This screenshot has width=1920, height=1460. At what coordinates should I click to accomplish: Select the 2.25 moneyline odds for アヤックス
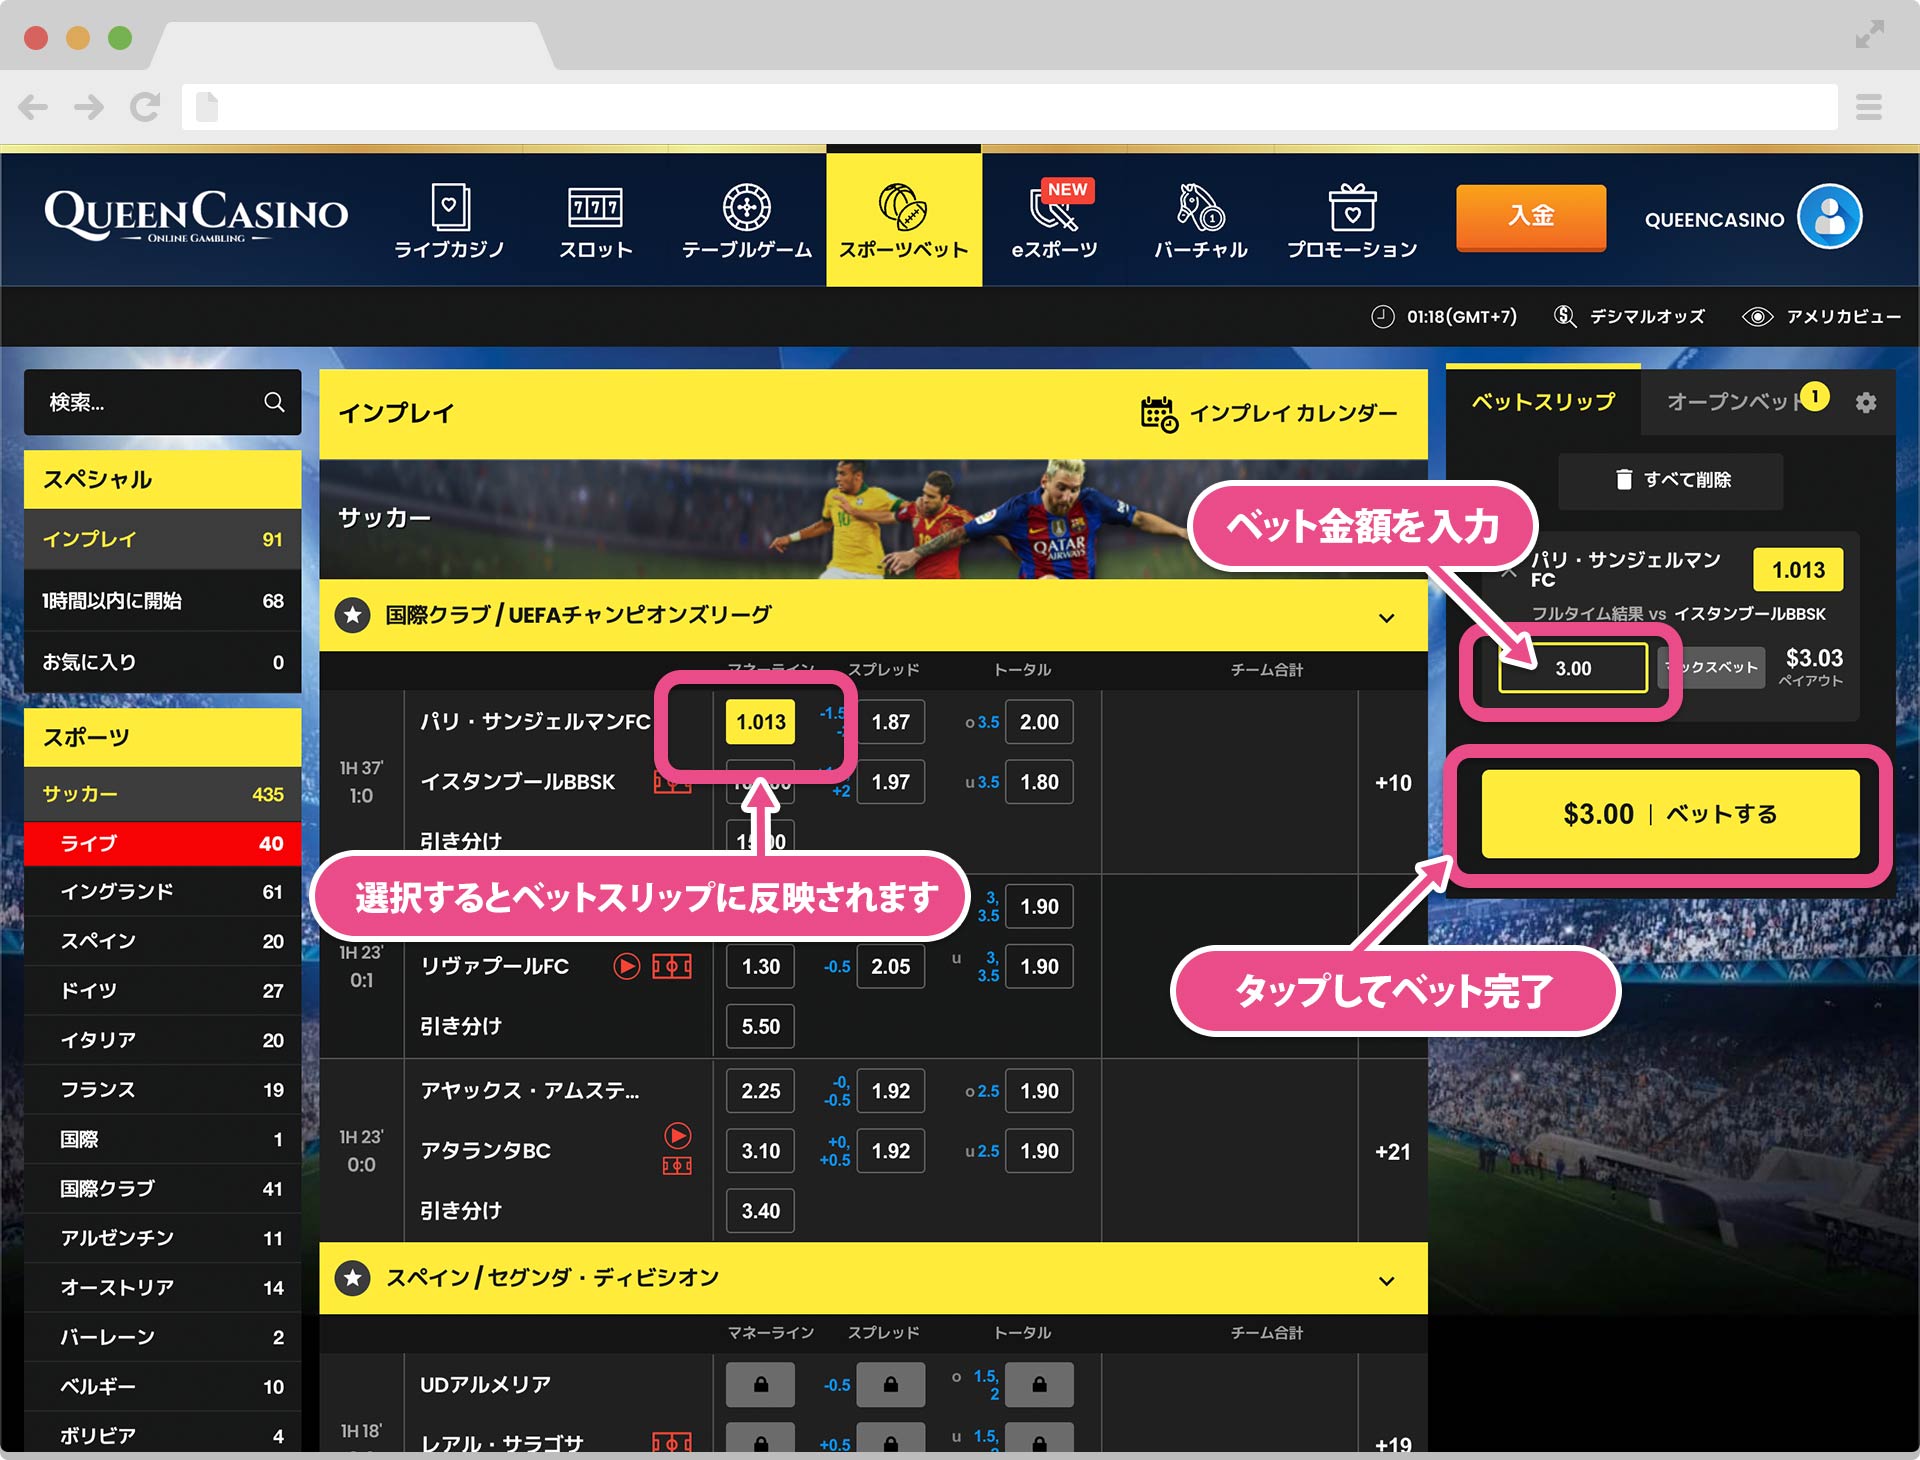pyautogui.click(x=760, y=1091)
